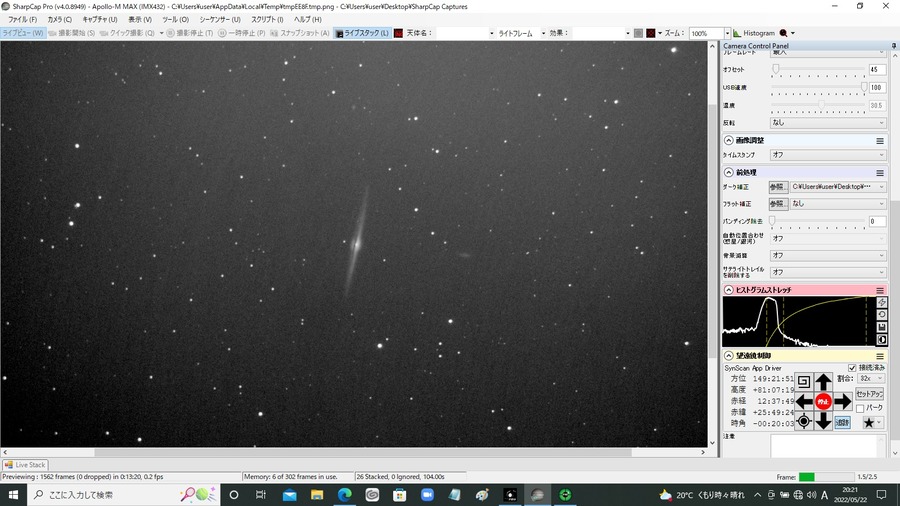Click the Windows Start button
The height and width of the screenshot is (506, 900).
13,495
